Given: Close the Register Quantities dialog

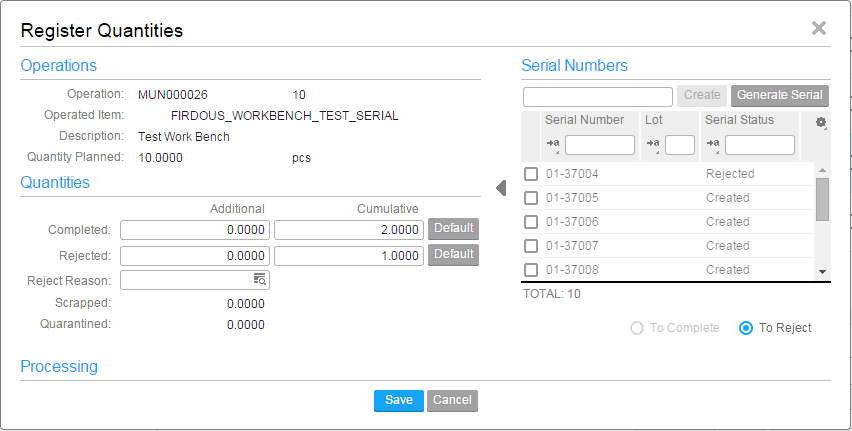Looking at the screenshot, I should (818, 28).
